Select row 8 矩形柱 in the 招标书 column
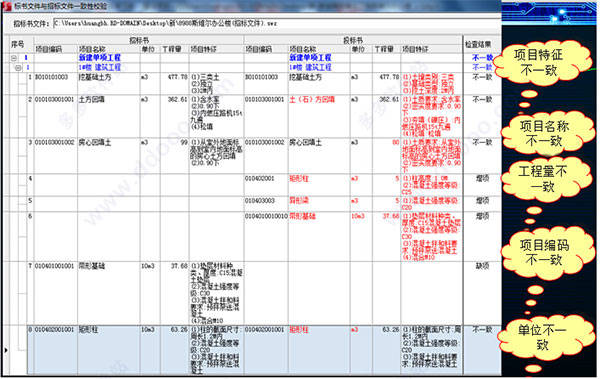This screenshot has width=600, height=379. (x=88, y=330)
